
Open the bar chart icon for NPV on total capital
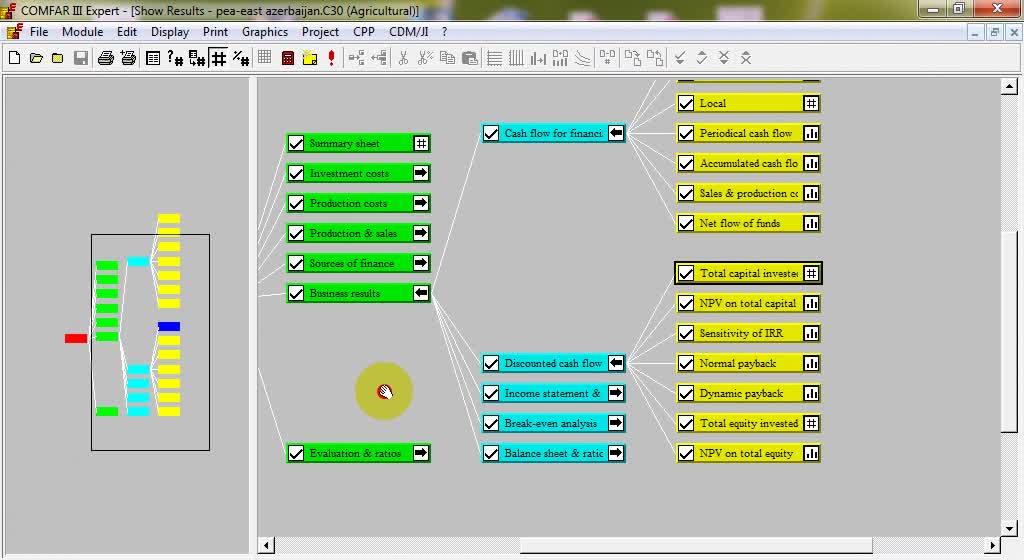pyautogui.click(x=811, y=303)
